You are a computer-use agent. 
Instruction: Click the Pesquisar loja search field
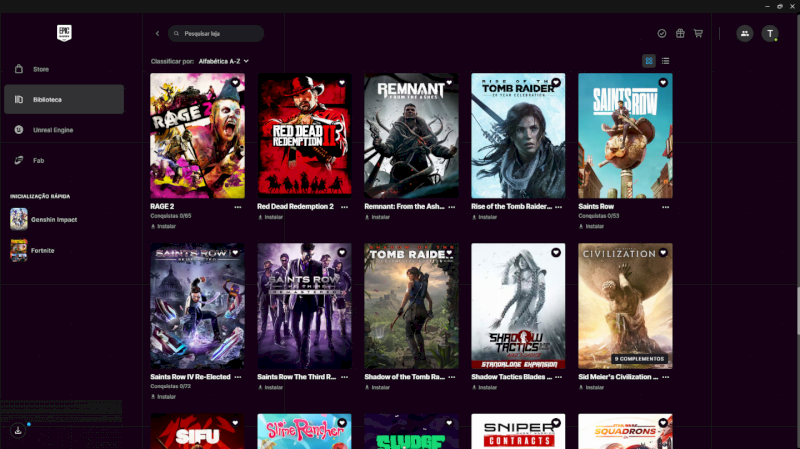(x=216, y=34)
